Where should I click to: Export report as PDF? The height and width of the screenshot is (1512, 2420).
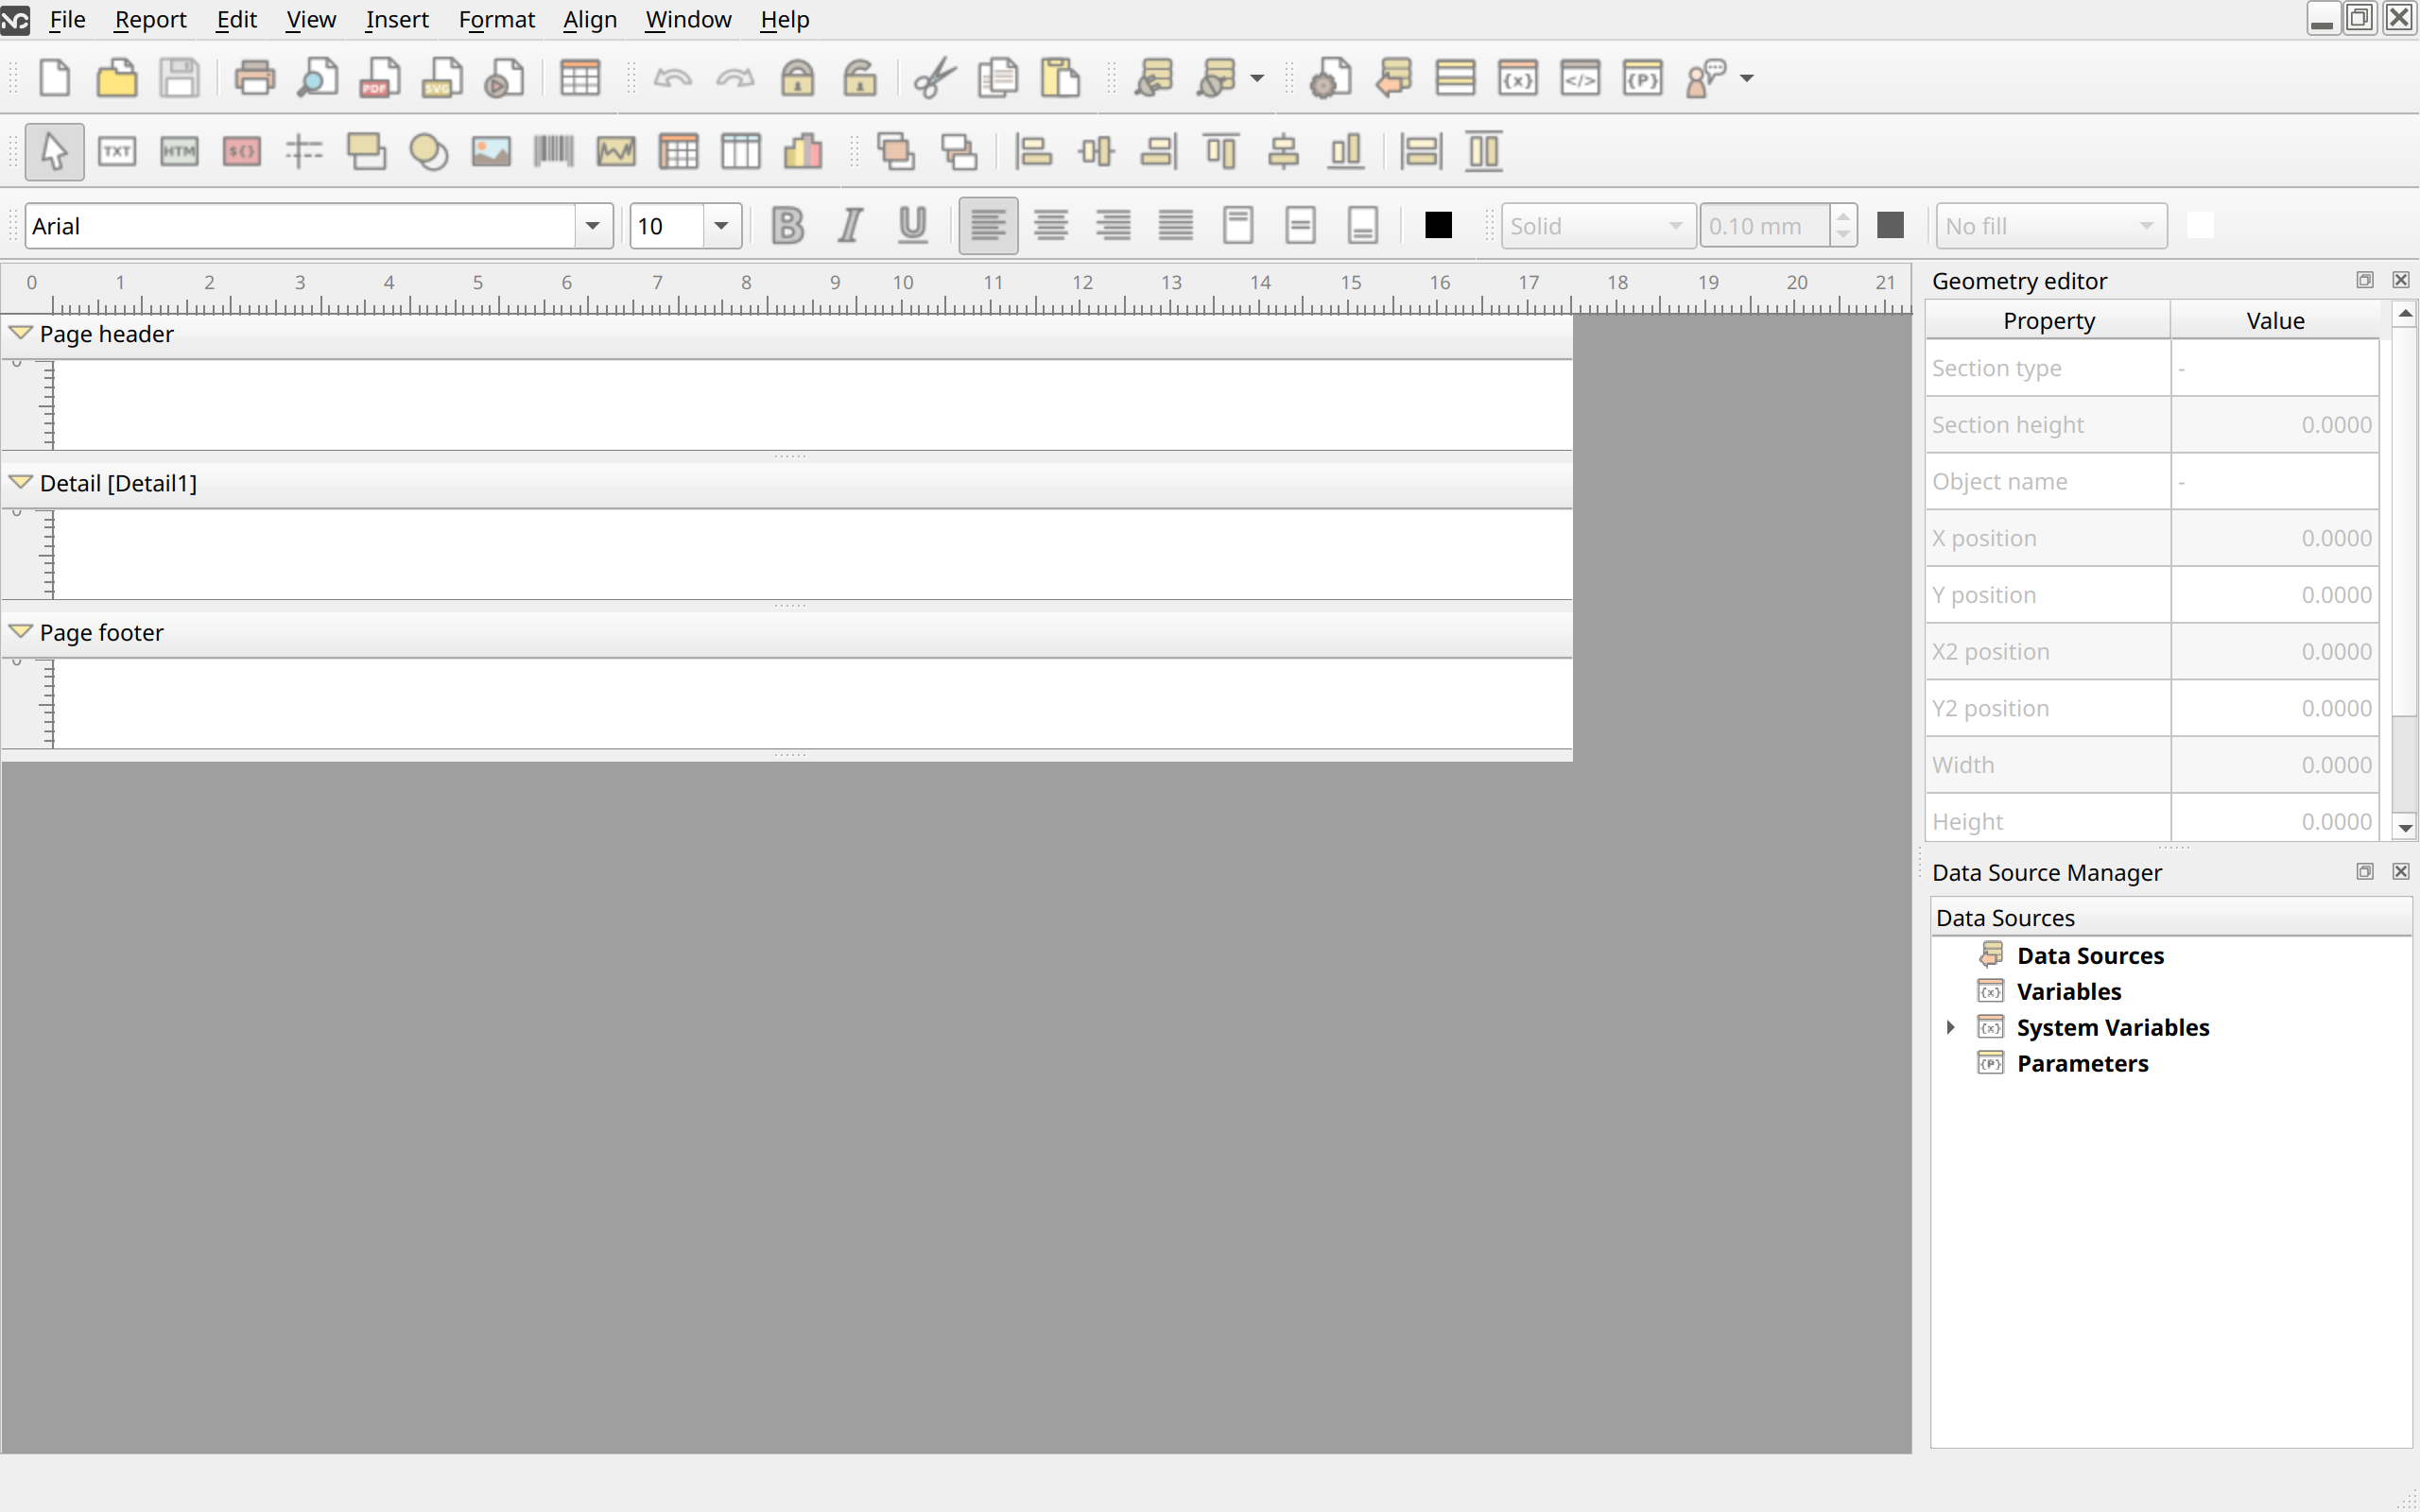point(379,77)
